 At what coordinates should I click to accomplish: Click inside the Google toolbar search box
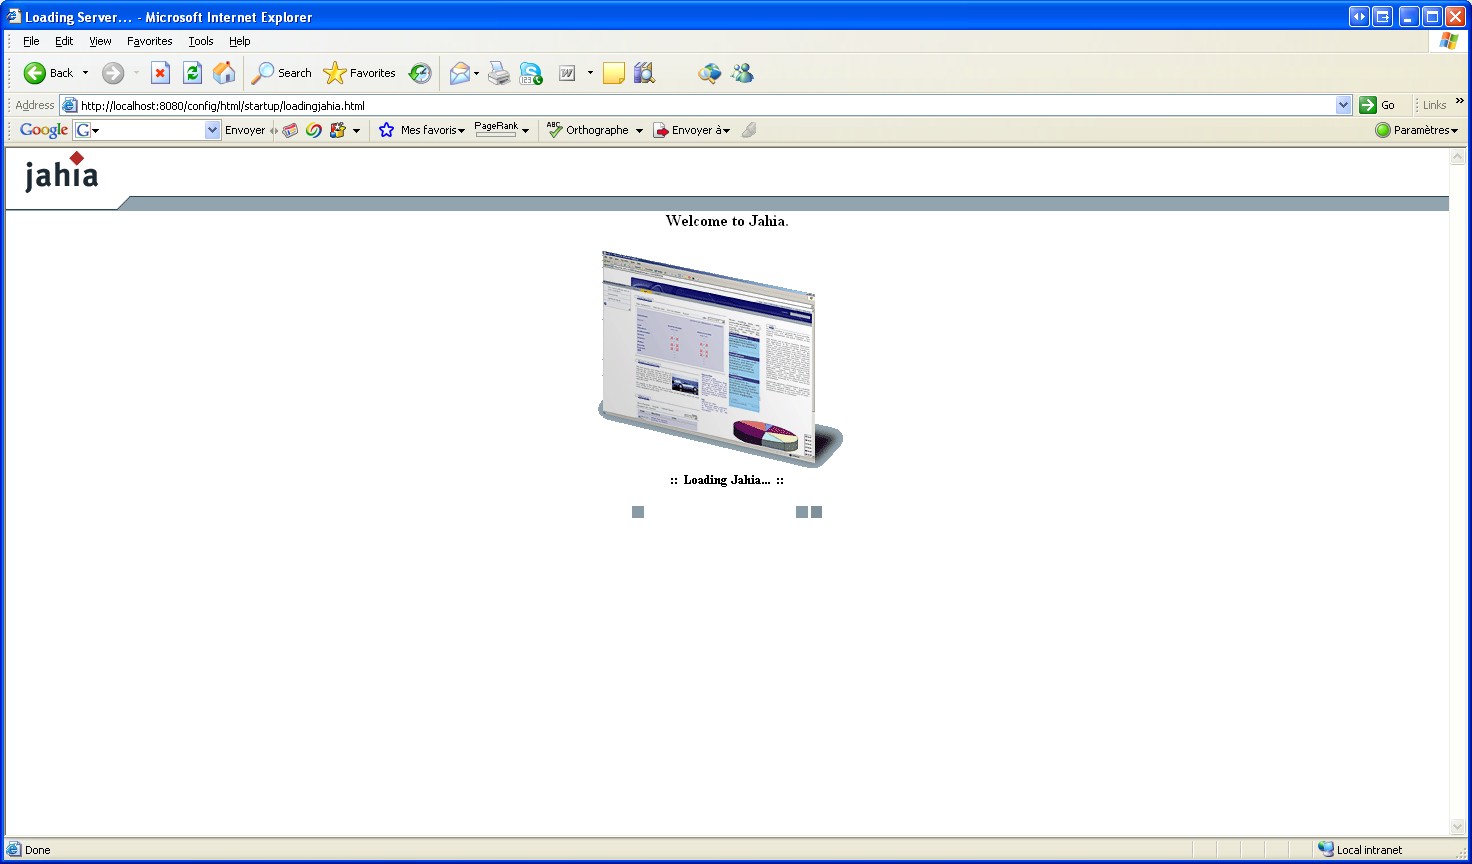[x=147, y=130]
